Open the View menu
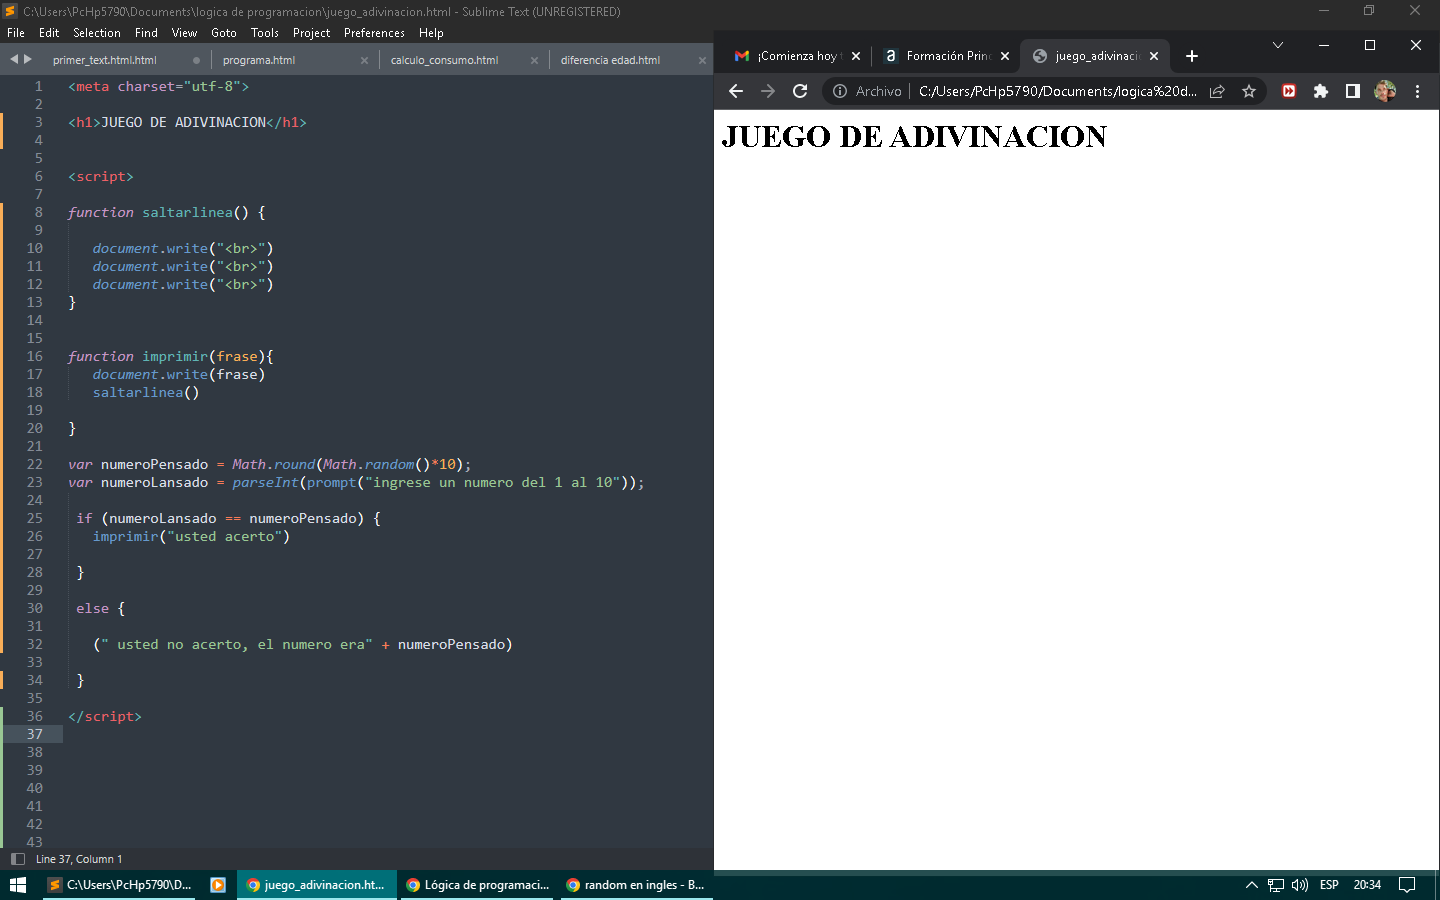Screen dimensions: 1440x900 (184, 33)
